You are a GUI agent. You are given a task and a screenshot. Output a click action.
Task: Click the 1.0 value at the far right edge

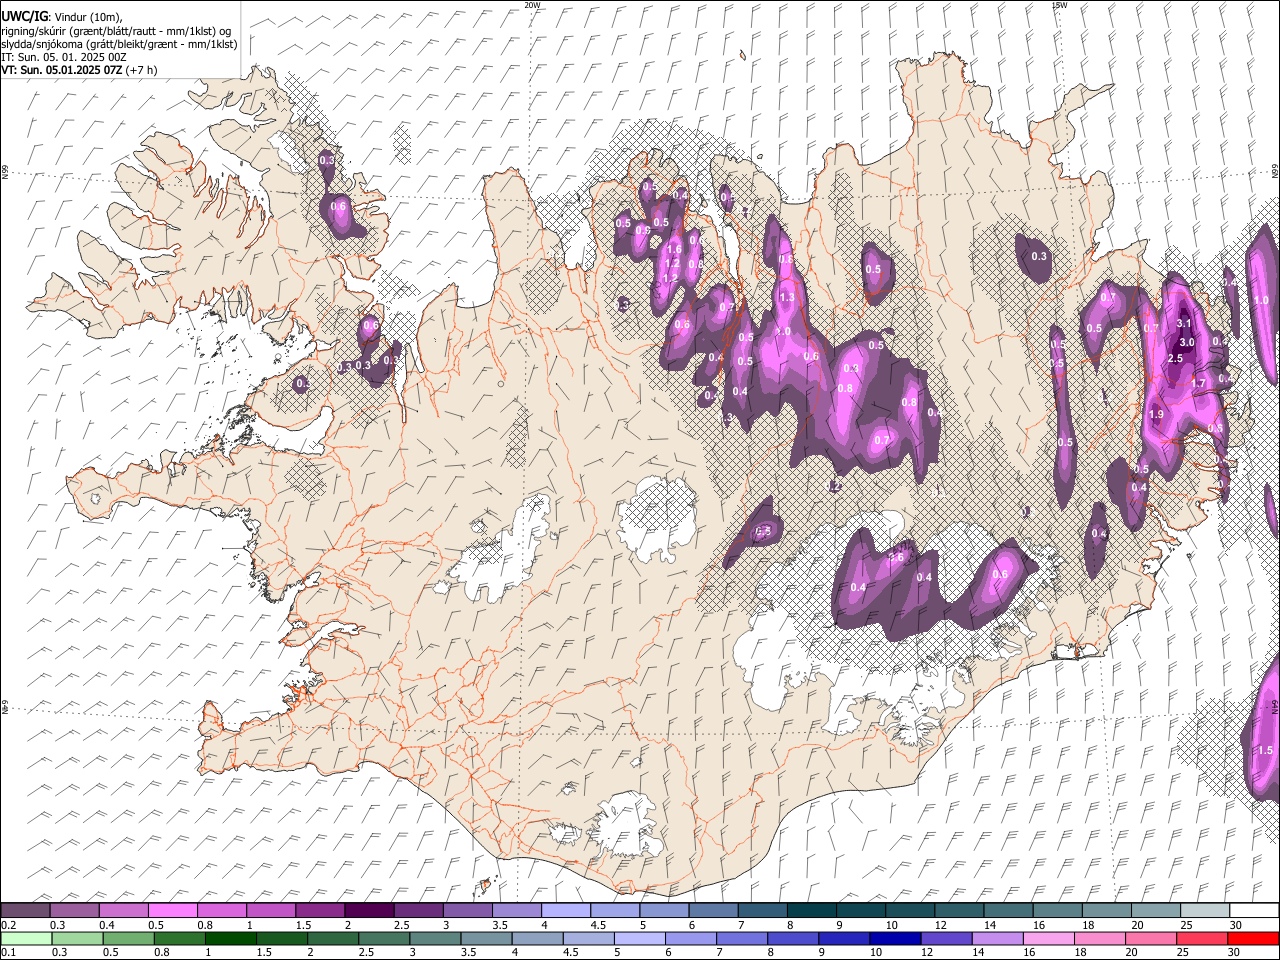tap(1262, 300)
